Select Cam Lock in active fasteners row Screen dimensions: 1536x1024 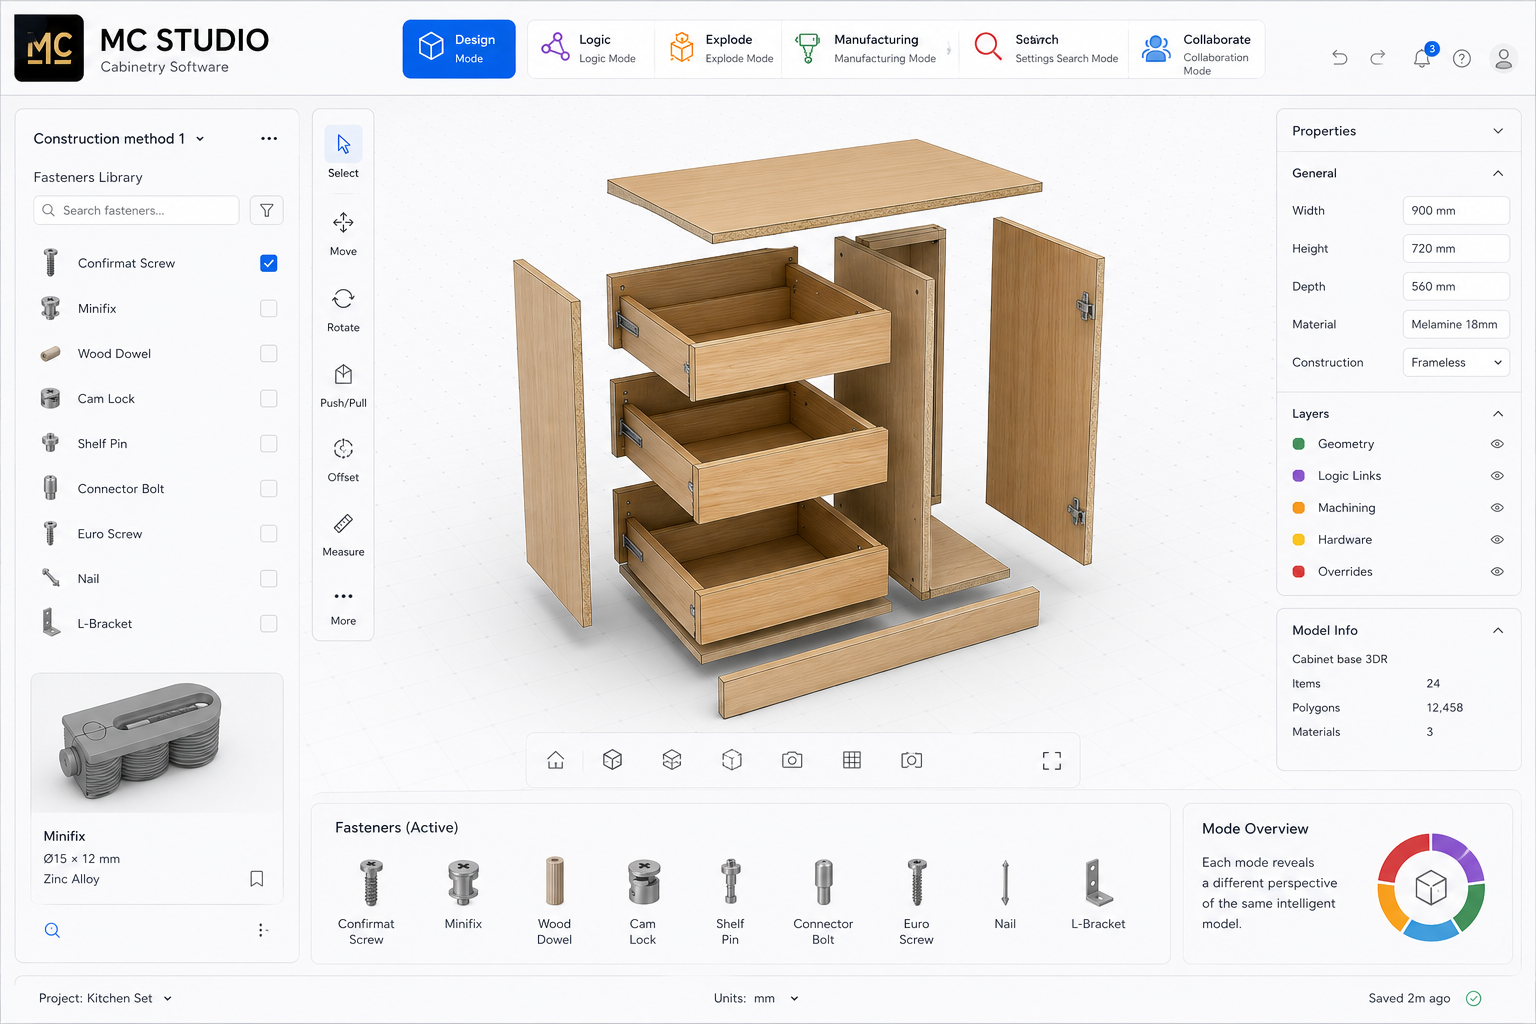643,901
